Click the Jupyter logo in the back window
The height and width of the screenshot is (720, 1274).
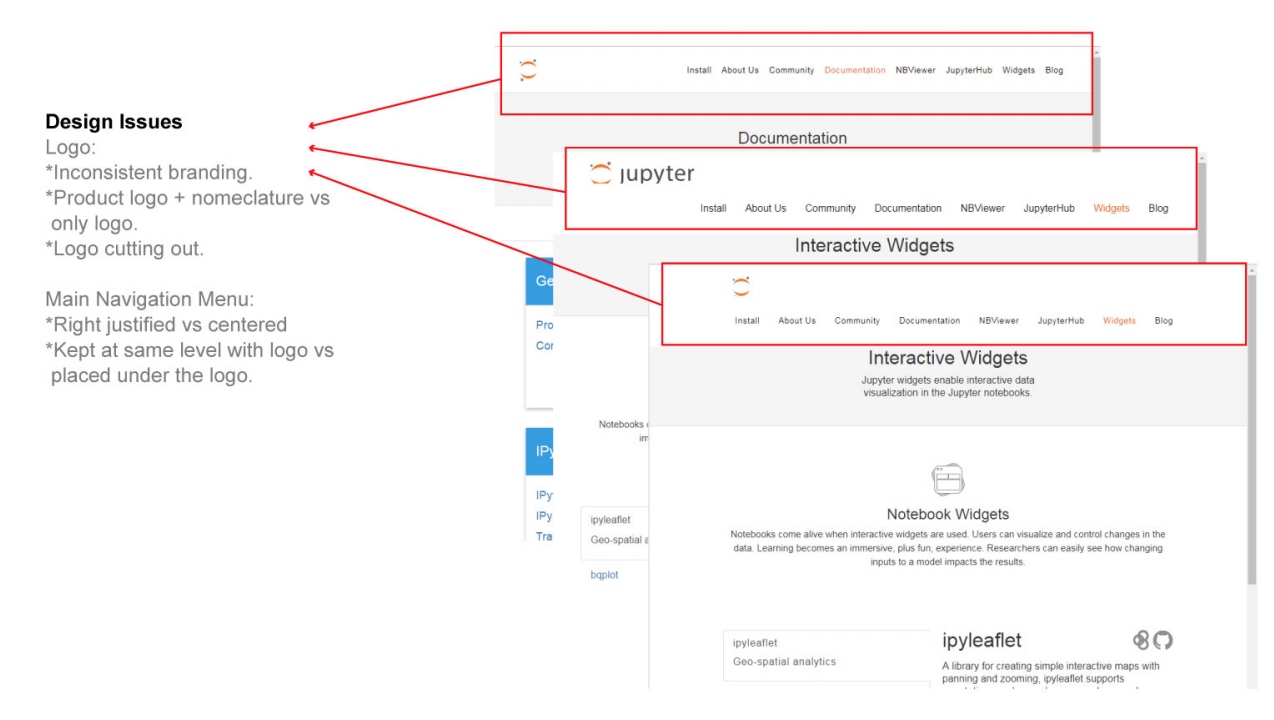point(528,70)
